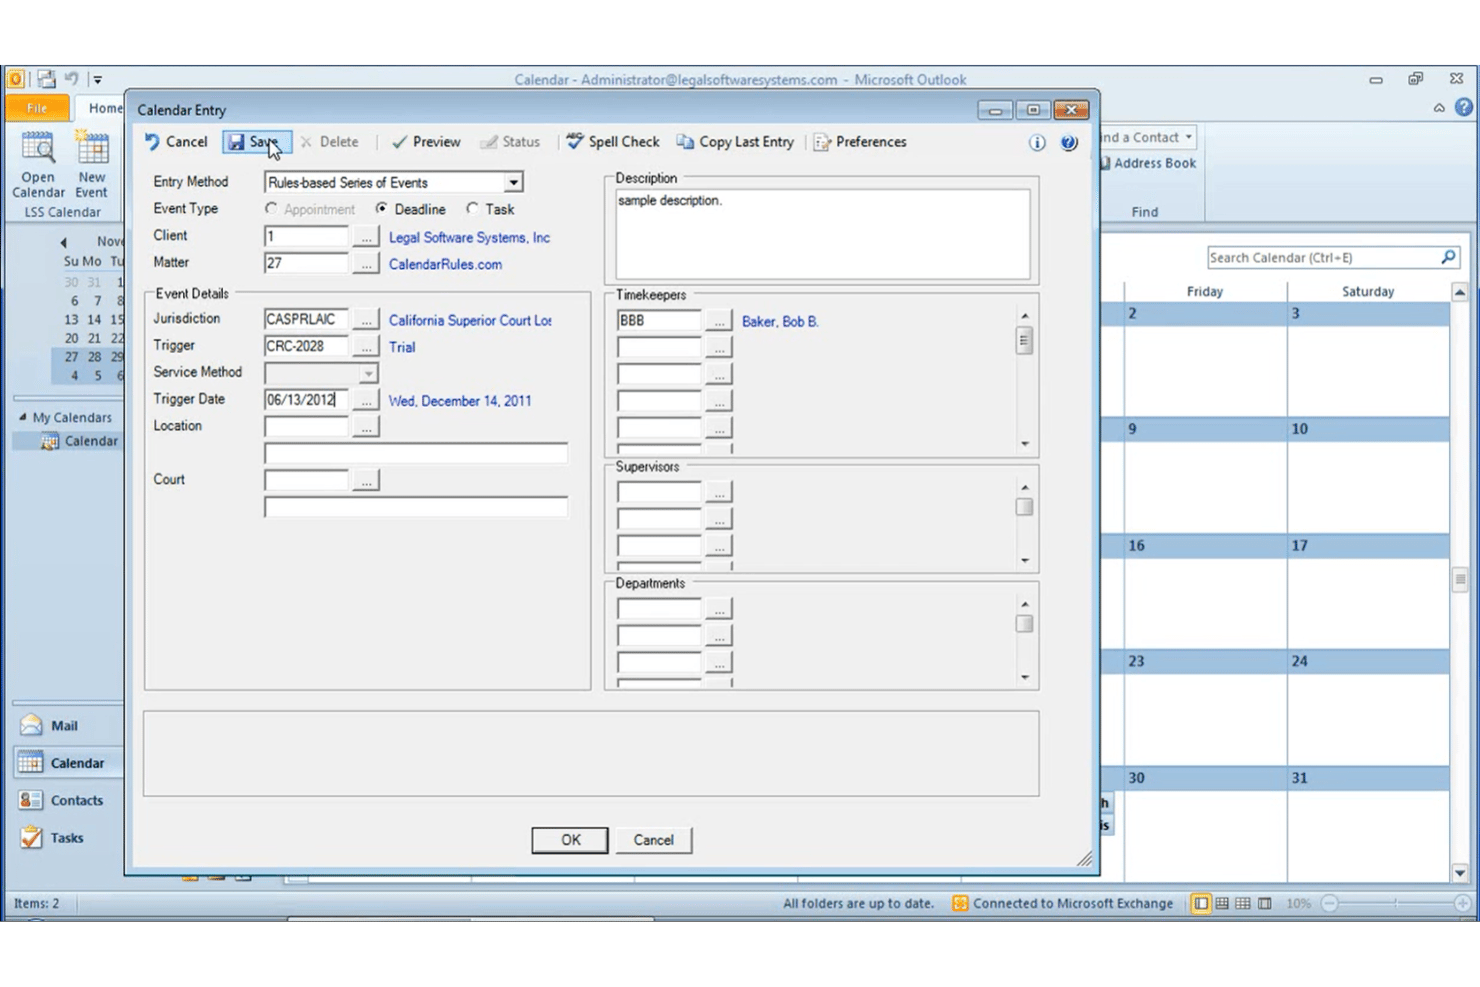Click the Legal Software Systems, Inc link
Viewport: 1480px width, 987px height.
pyautogui.click(x=469, y=238)
